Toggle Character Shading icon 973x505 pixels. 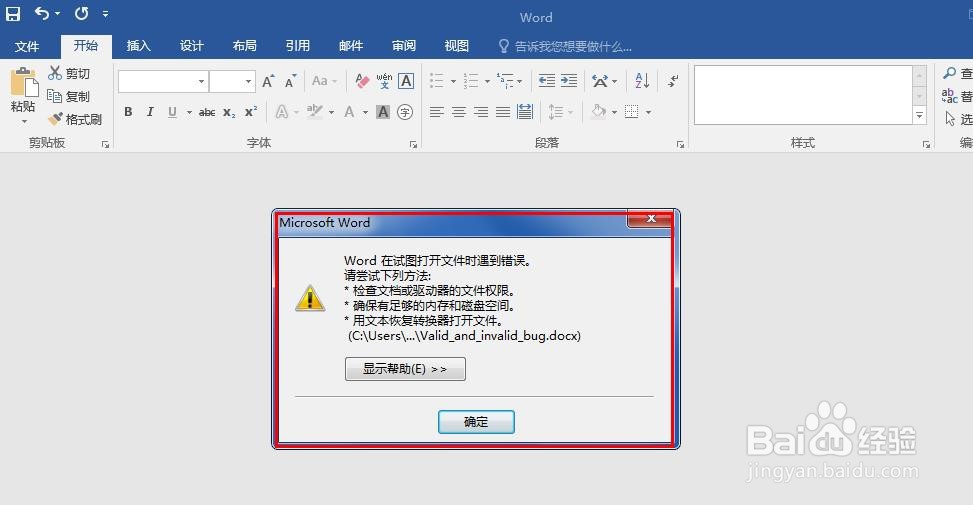pos(383,112)
